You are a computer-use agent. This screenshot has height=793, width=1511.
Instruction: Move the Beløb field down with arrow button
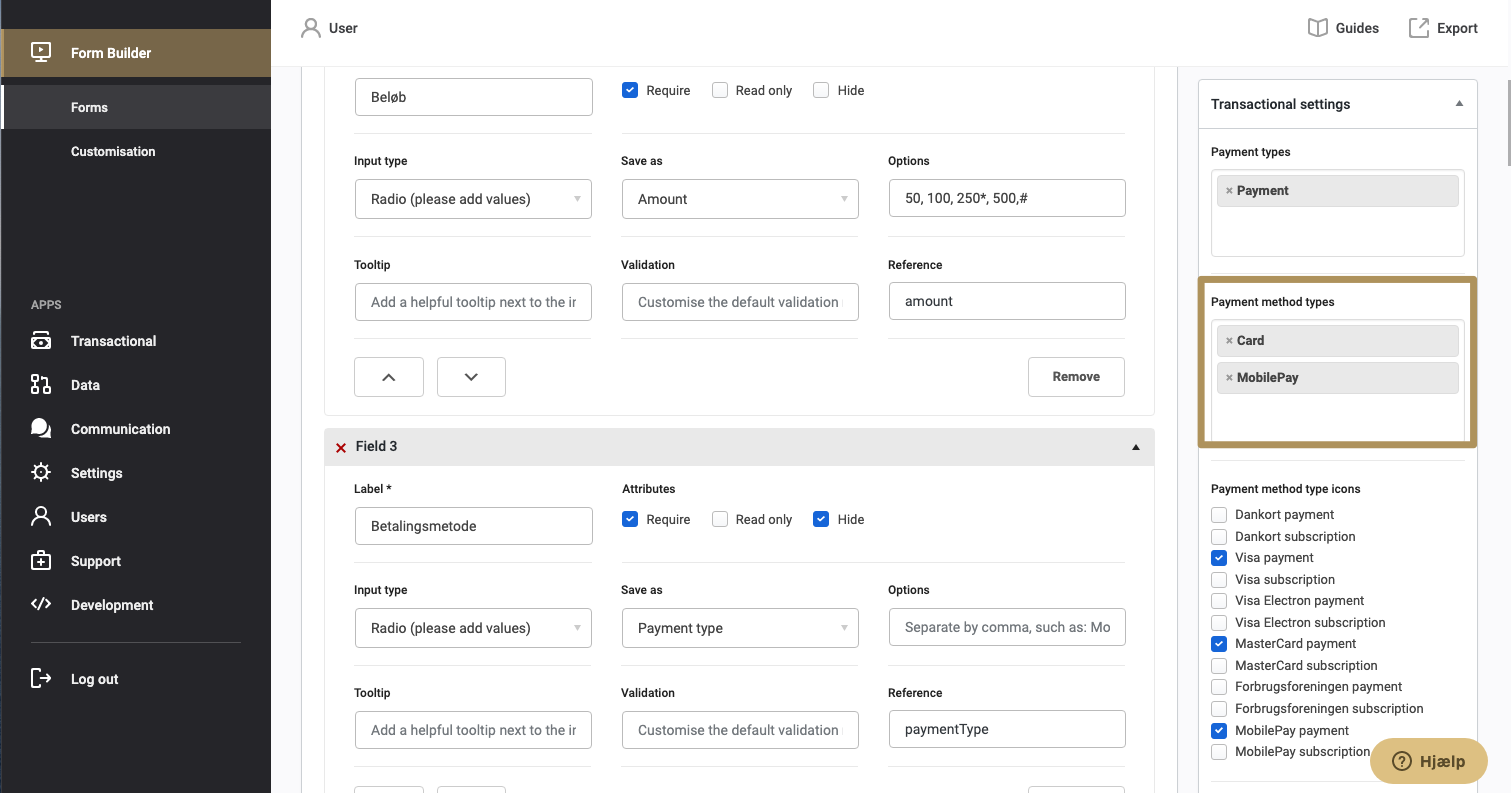pos(471,377)
